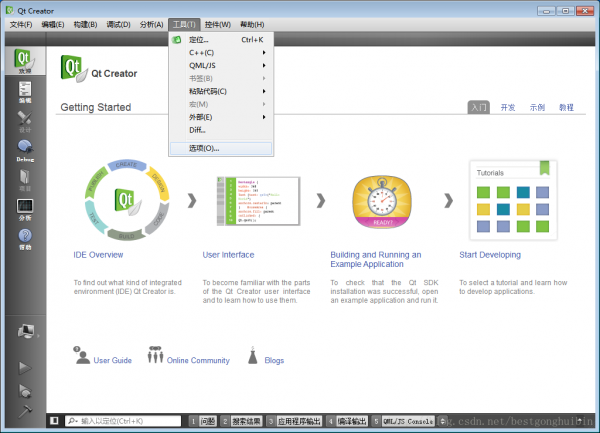This screenshot has width=600, height=433.
Task: Show the 问题 output pane
Action: coord(203,421)
